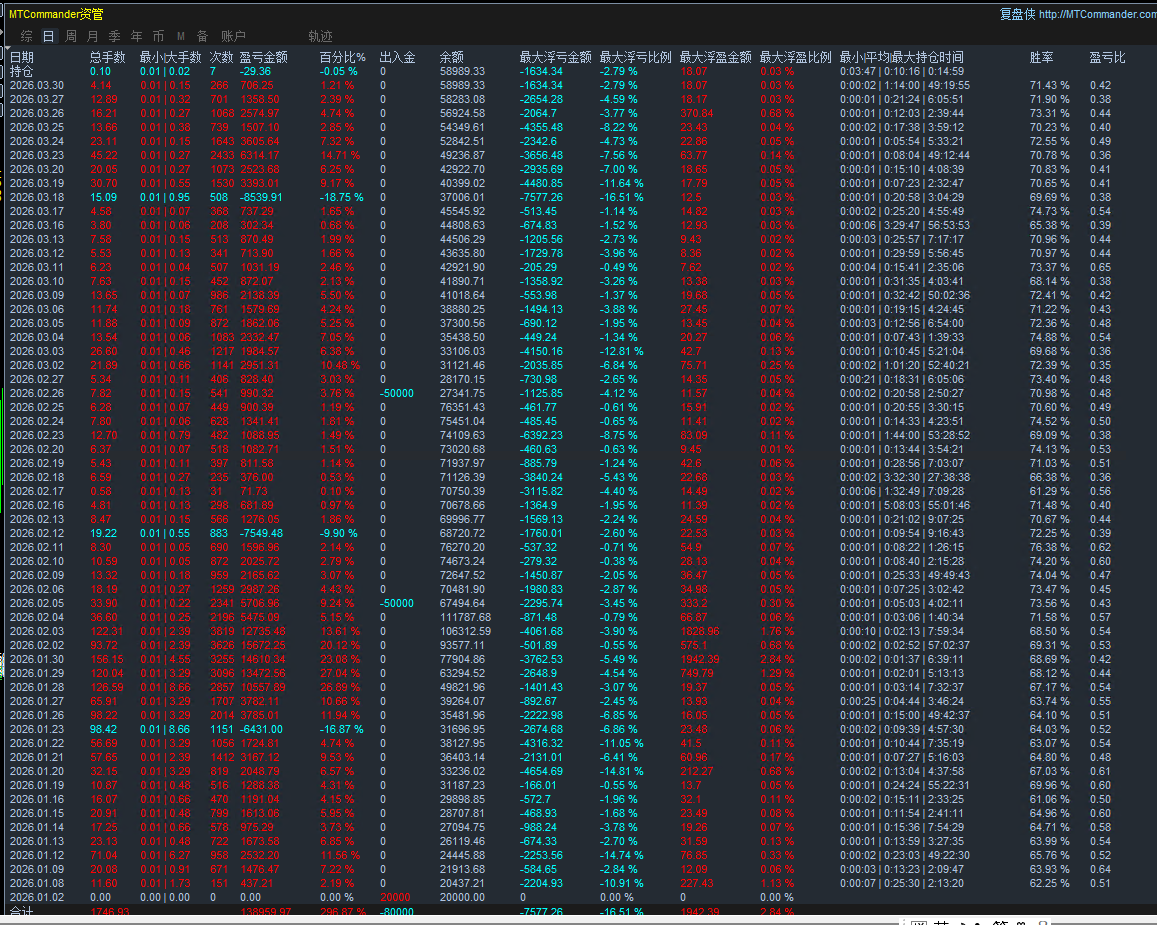Open the 周 weekly tab
The width and height of the screenshot is (1157, 925).
click(x=71, y=36)
